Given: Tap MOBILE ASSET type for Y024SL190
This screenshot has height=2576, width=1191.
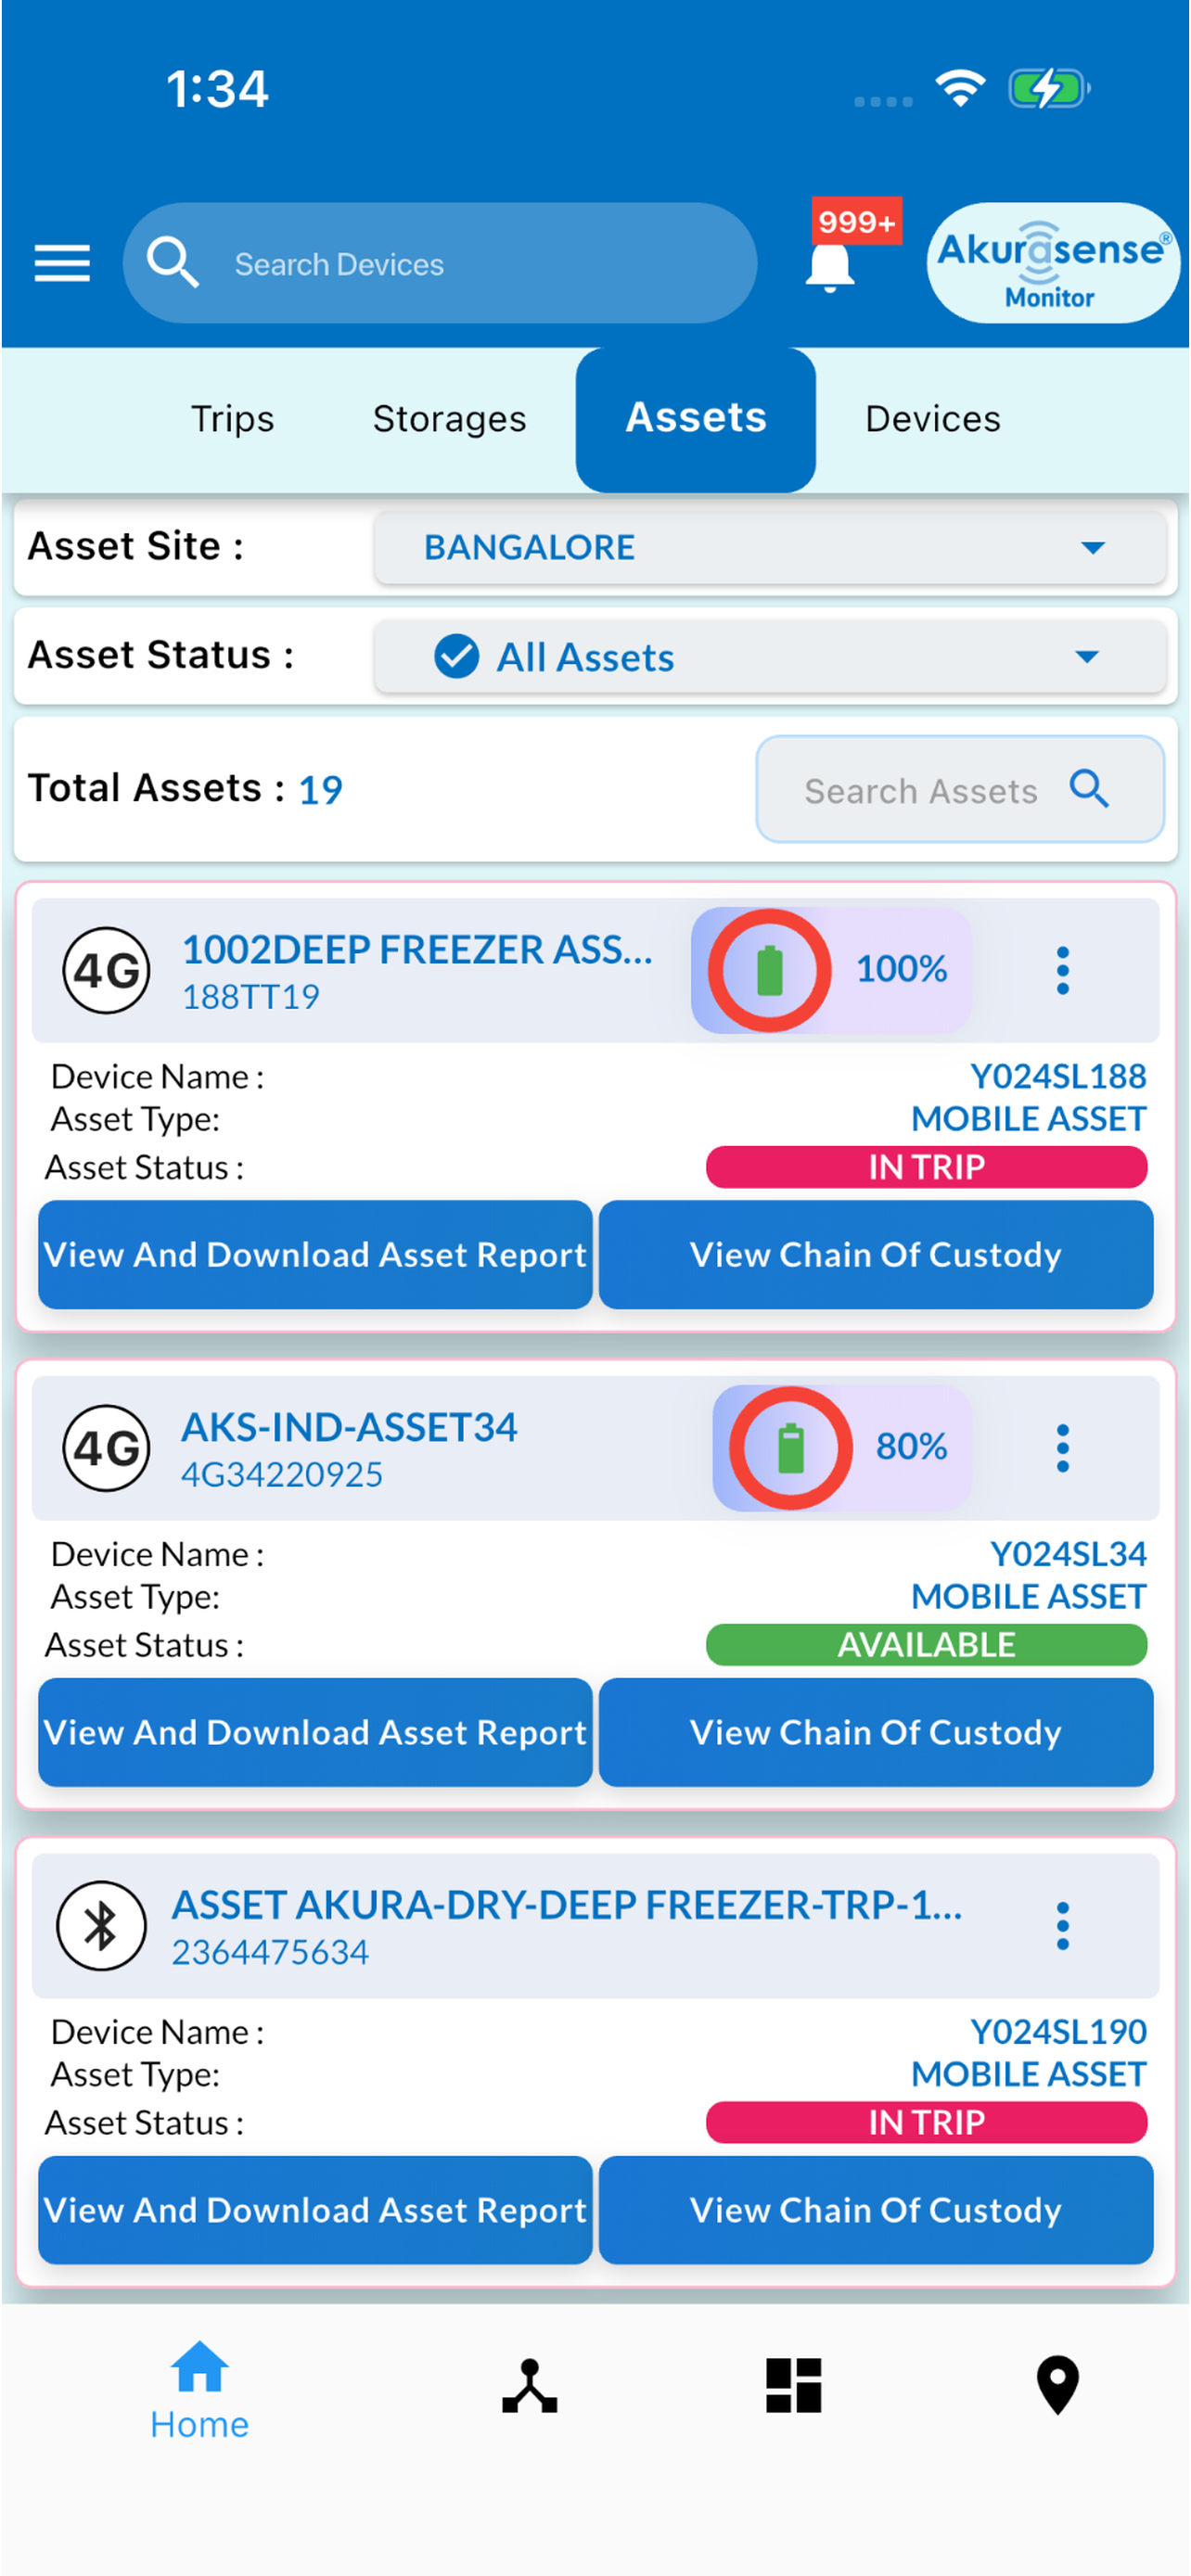Looking at the screenshot, I should (x=1028, y=2075).
